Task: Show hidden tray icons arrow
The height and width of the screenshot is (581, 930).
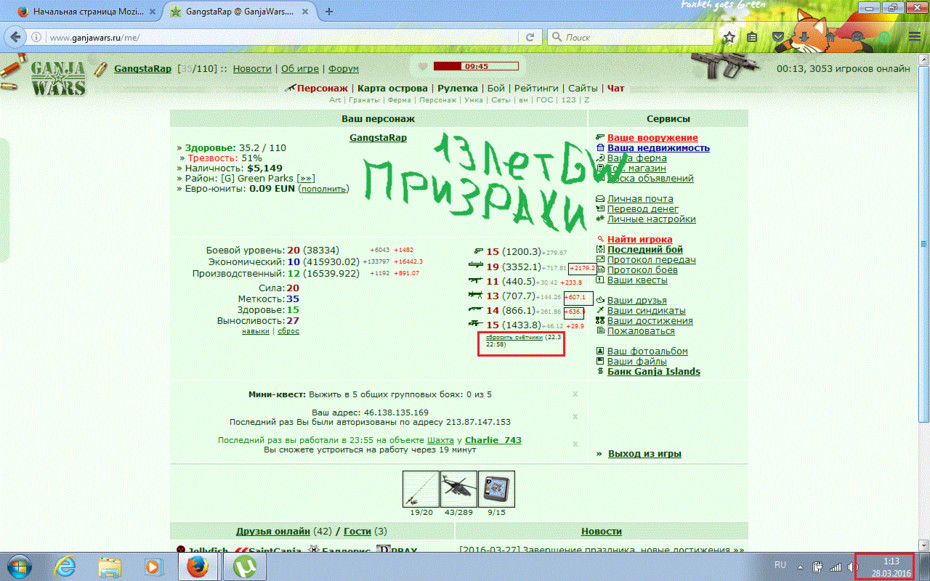Action: pyautogui.click(x=800, y=567)
